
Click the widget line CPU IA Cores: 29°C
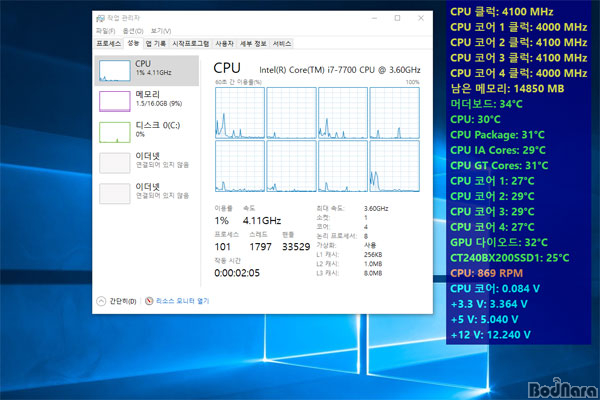(498, 150)
